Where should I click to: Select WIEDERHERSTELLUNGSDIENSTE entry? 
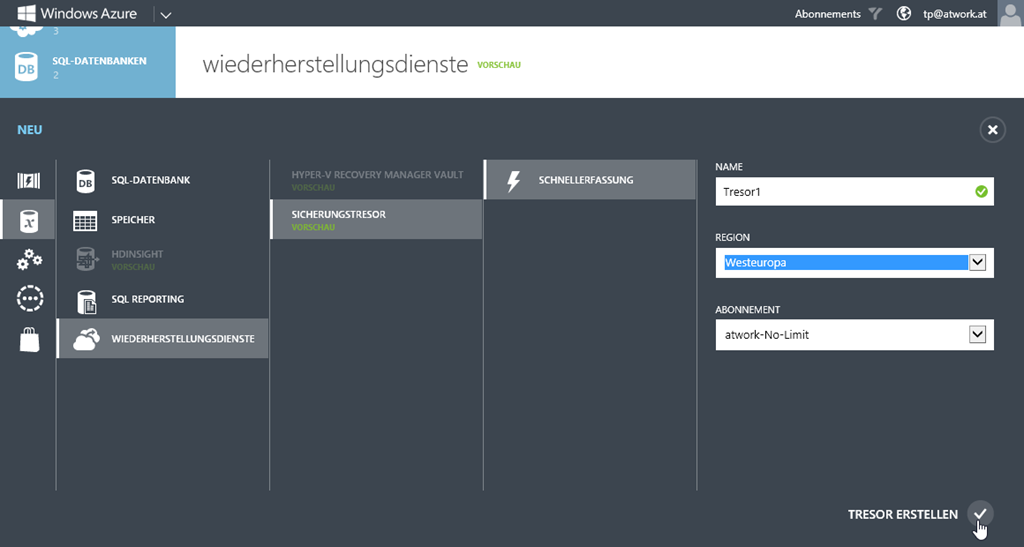click(163, 338)
